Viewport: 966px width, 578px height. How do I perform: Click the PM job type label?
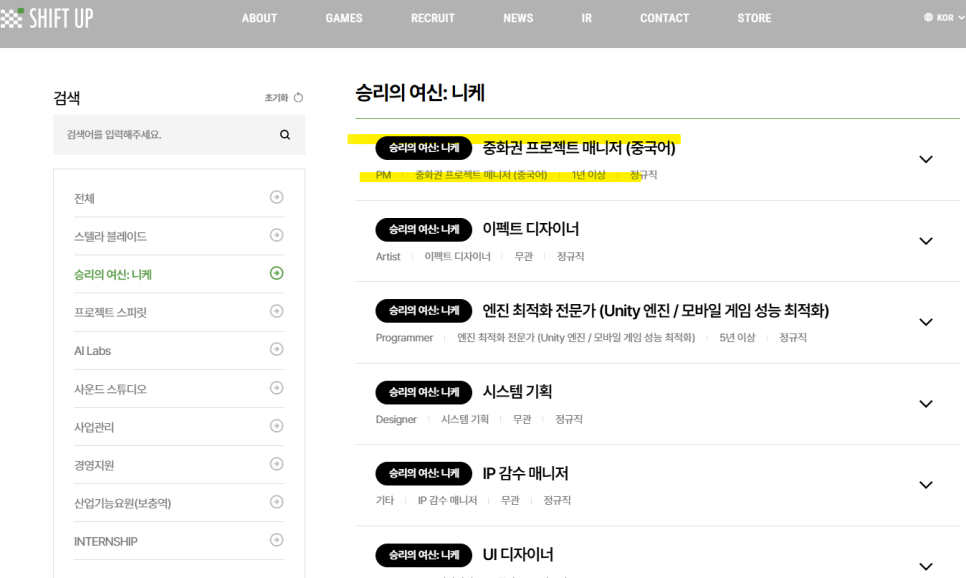pyautogui.click(x=383, y=175)
